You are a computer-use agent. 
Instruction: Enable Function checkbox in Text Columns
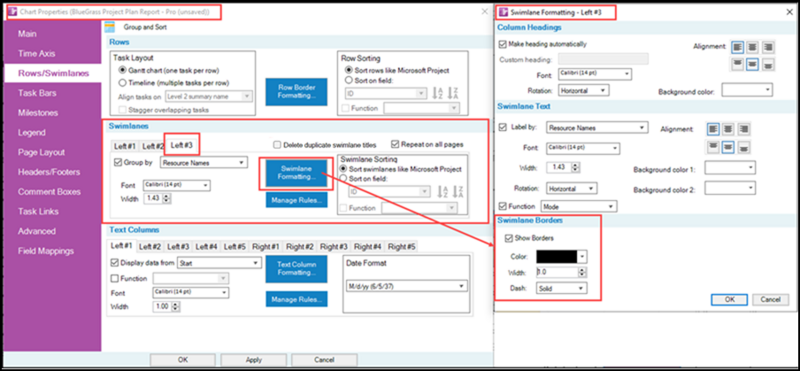click(x=115, y=278)
